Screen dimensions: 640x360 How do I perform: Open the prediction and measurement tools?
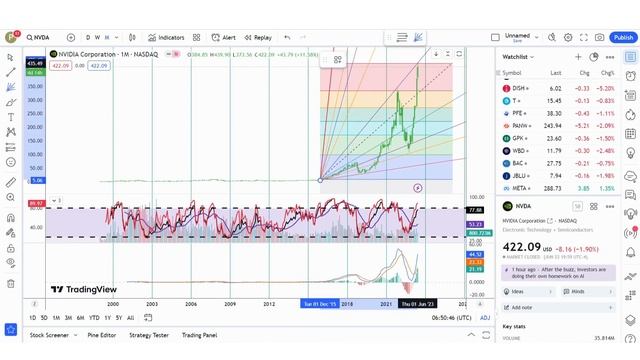point(11,147)
